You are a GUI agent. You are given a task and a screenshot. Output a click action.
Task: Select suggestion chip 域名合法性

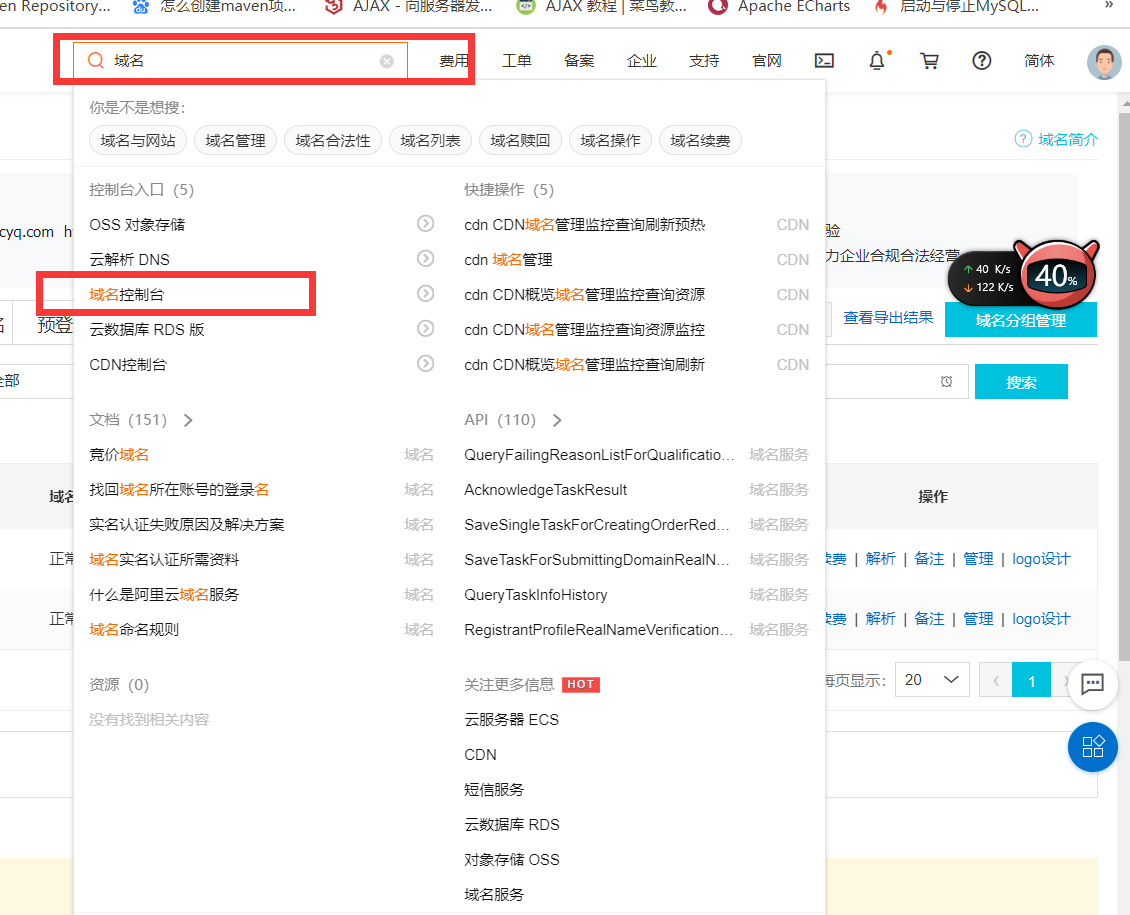click(333, 140)
